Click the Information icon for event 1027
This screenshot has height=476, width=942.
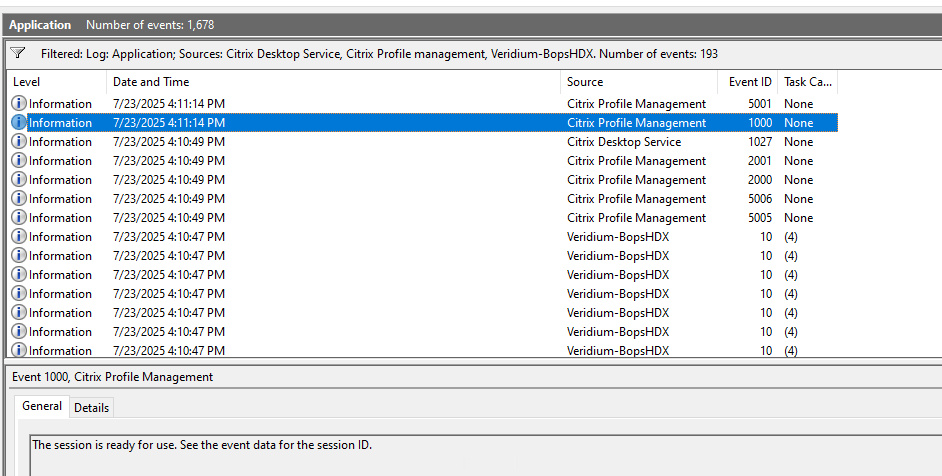pos(19,142)
